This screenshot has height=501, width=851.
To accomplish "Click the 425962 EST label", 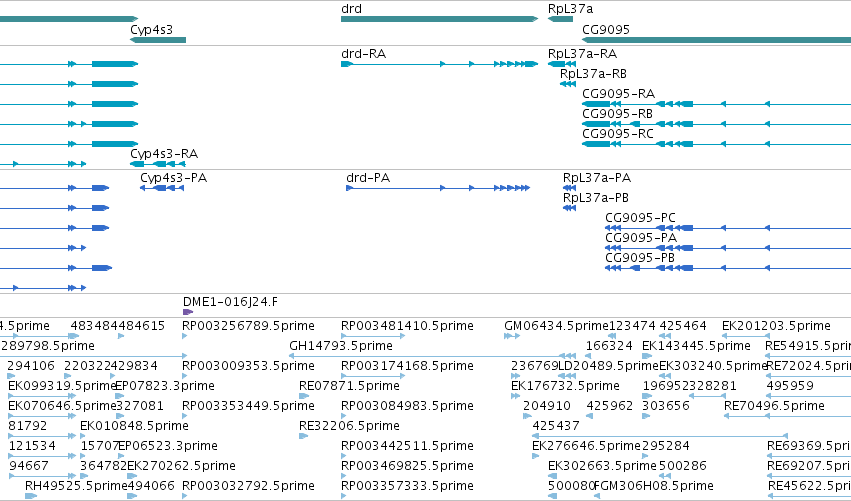I will pyautogui.click(x=609, y=406).
